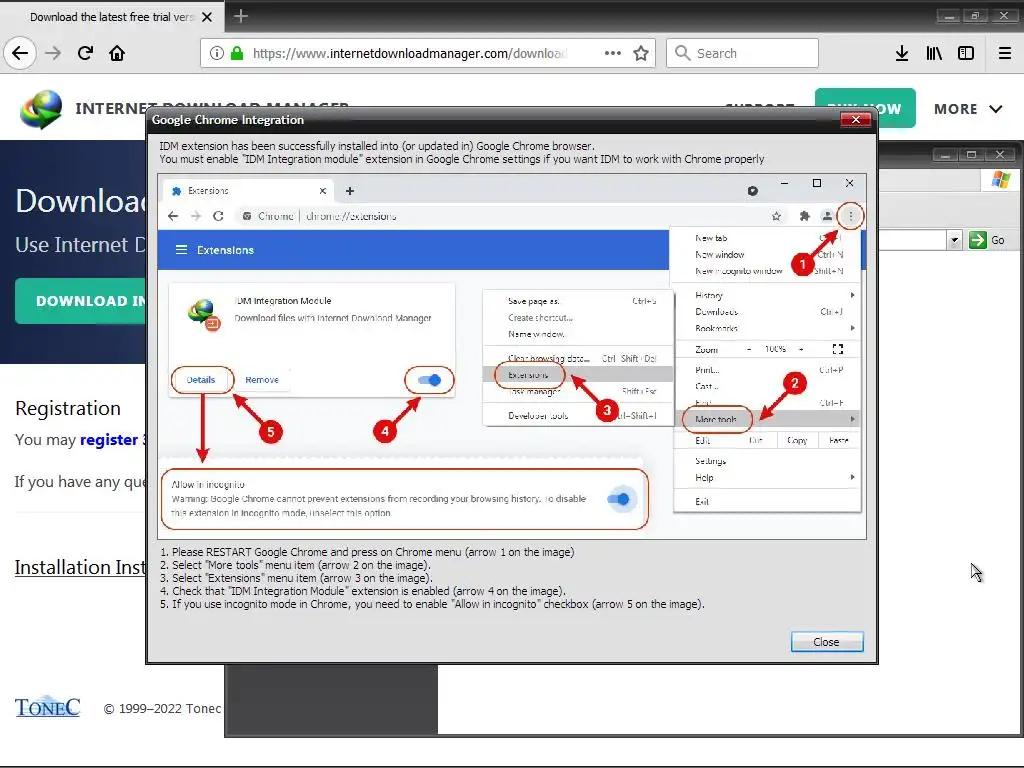1024x768 pixels.
Task: Maximize the background window behind dialog
Action: click(972, 155)
